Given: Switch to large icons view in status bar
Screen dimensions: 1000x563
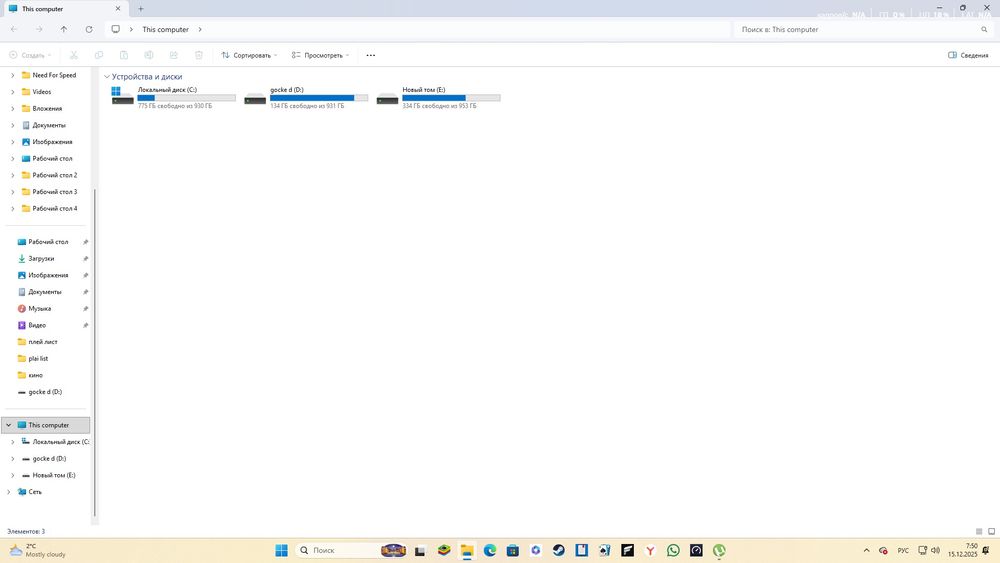Looking at the screenshot, I should [x=991, y=531].
